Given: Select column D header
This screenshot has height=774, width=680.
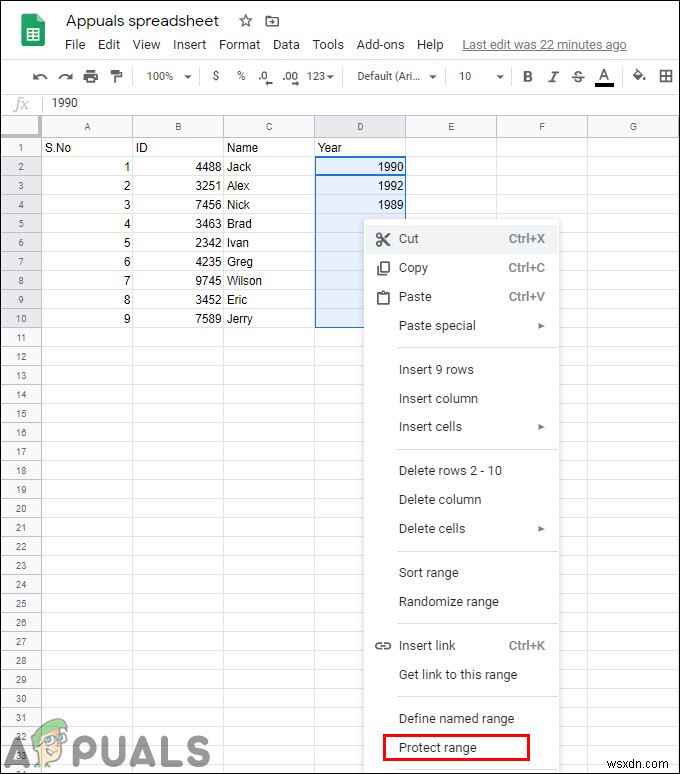Looking at the screenshot, I should point(360,127).
